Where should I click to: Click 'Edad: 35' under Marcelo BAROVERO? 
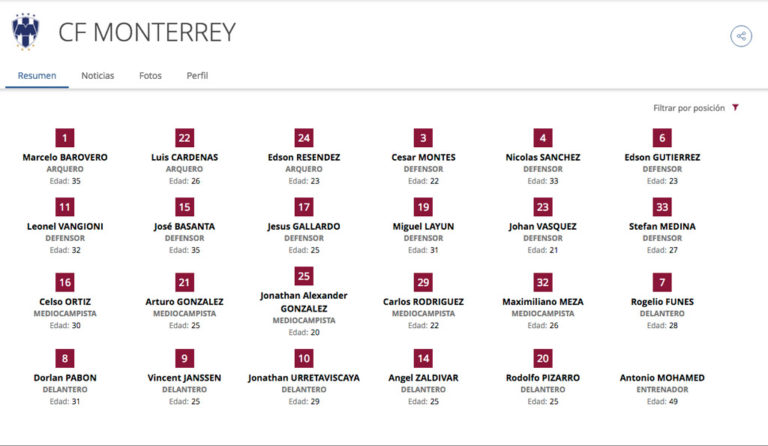coord(65,181)
